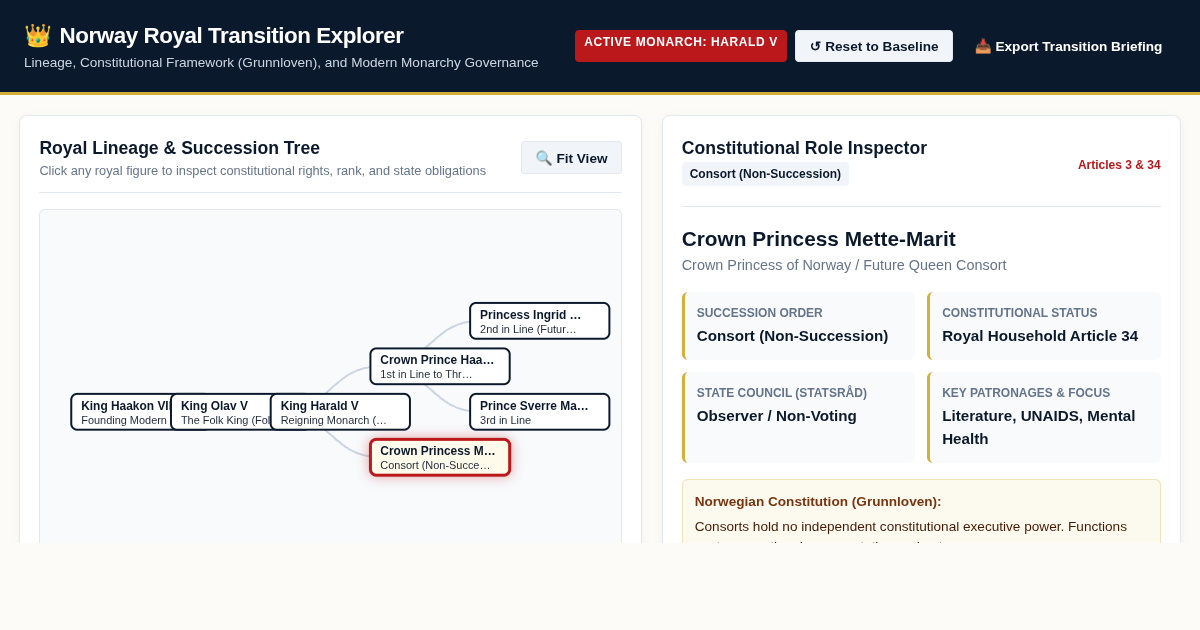Click the State Council (Statsråd) card

[798, 417]
